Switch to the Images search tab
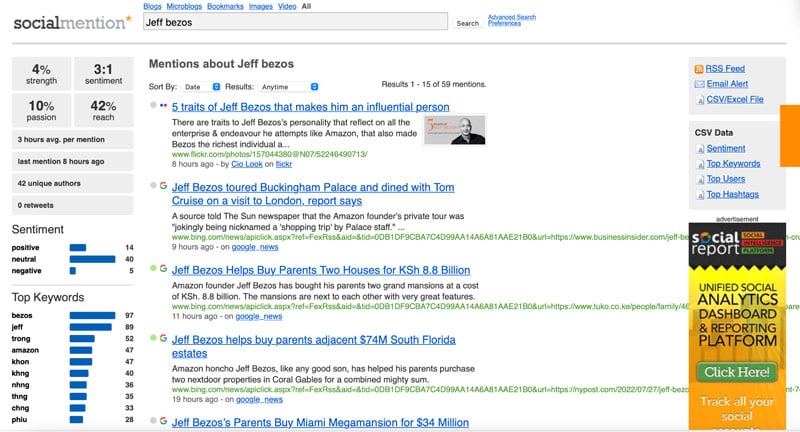This screenshot has width=800, height=432. pyautogui.click(x=261, y=6)
